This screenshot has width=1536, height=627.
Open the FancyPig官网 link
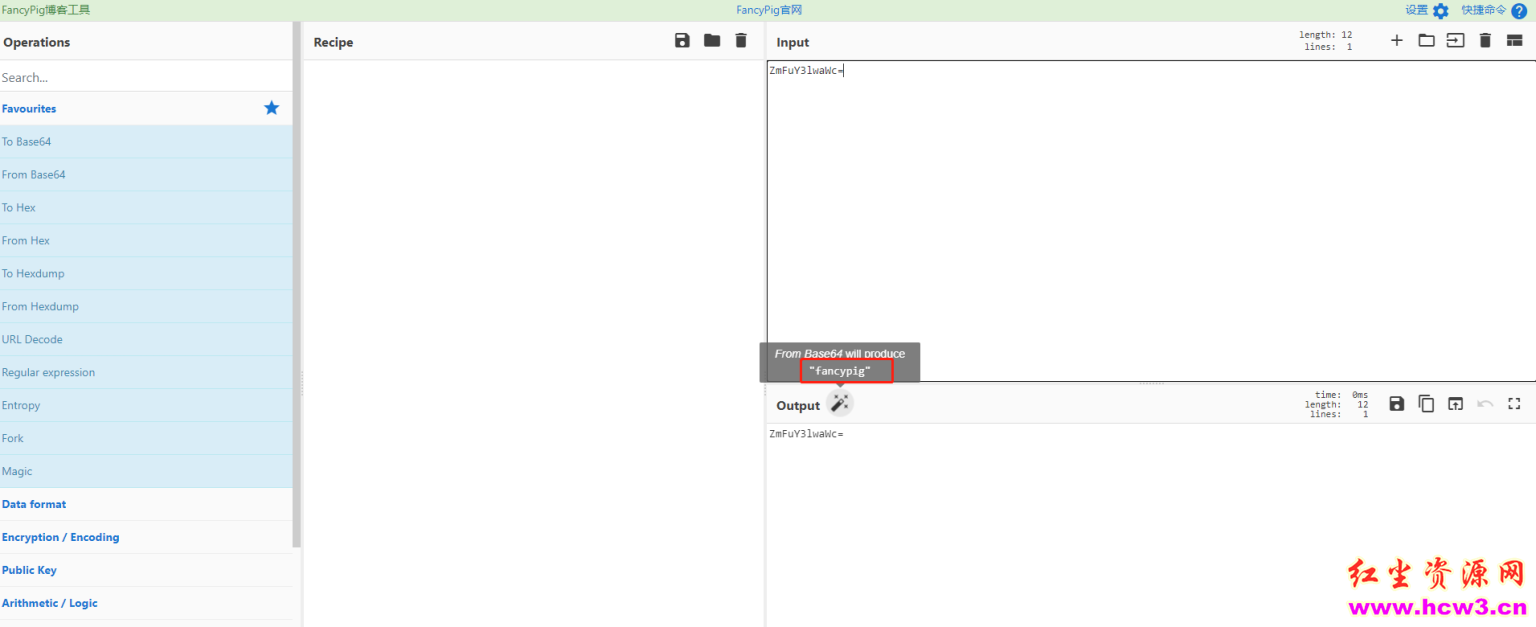point(769,10)
